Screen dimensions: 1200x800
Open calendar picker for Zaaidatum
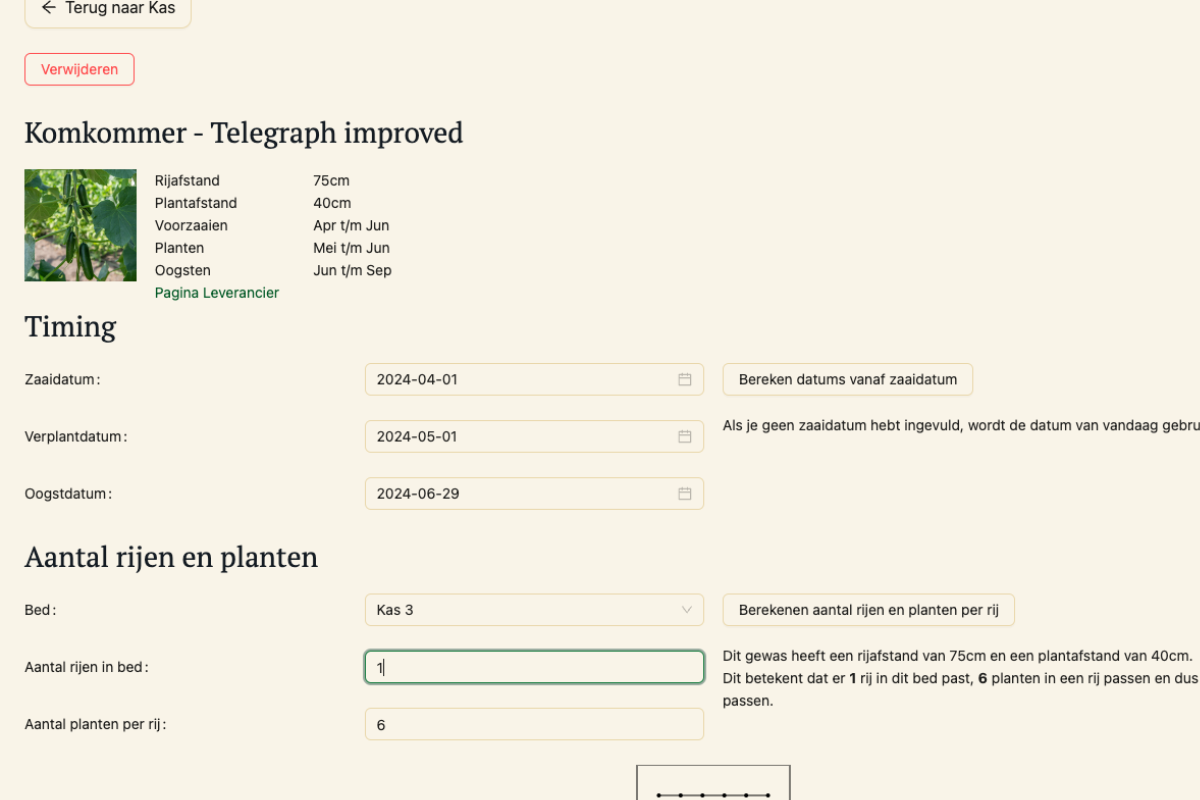pos(685,380)
